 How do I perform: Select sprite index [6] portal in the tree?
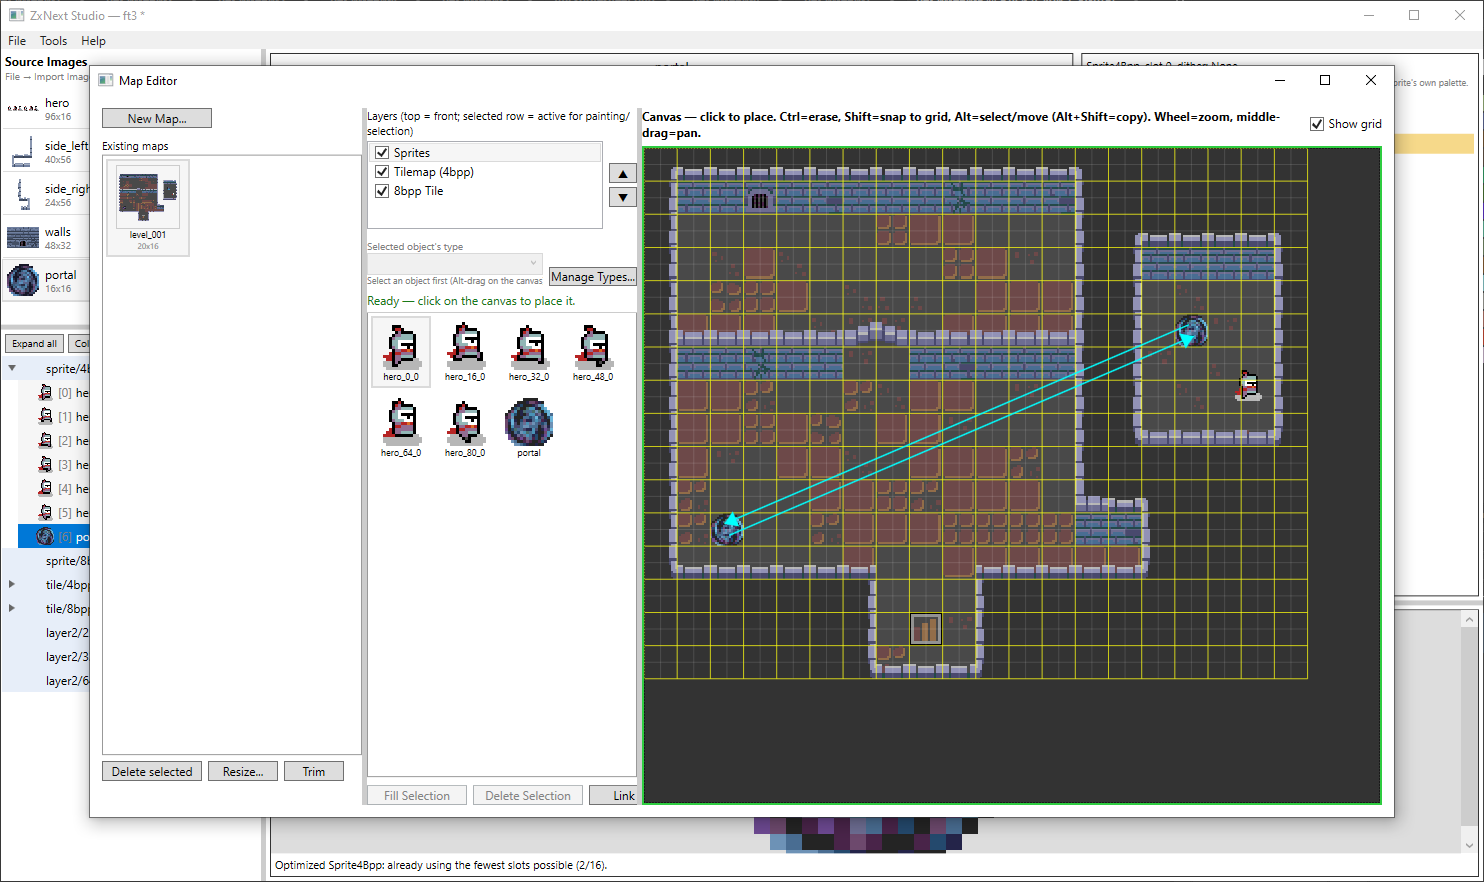[x=54, y=537]
